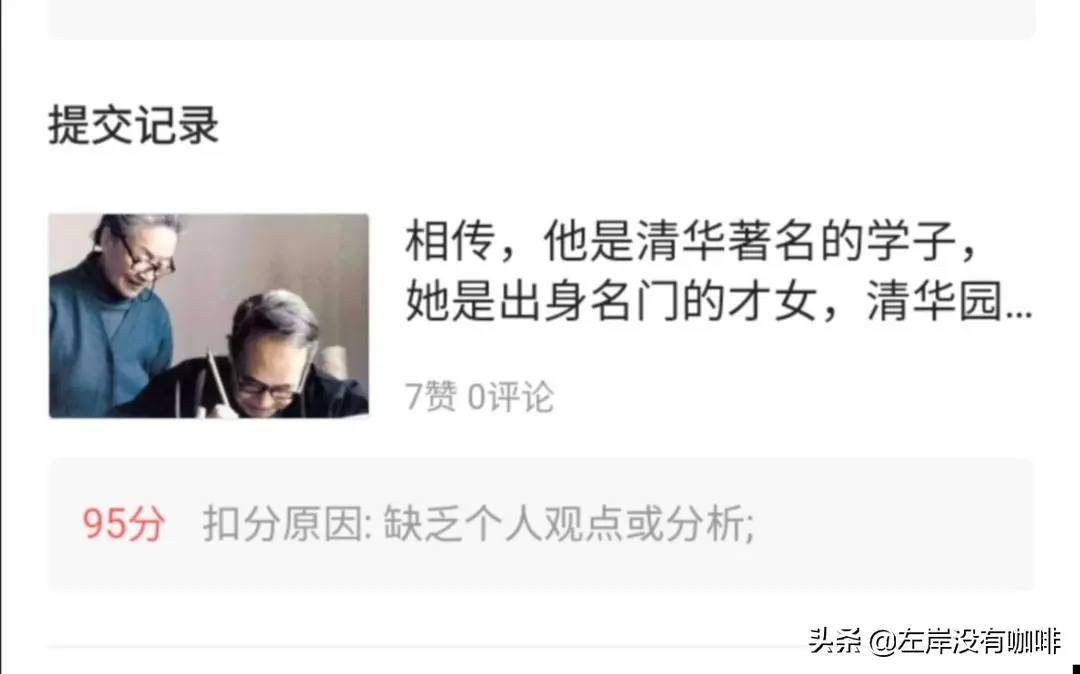Click the 清华园 text ending the title

point(935,302)
